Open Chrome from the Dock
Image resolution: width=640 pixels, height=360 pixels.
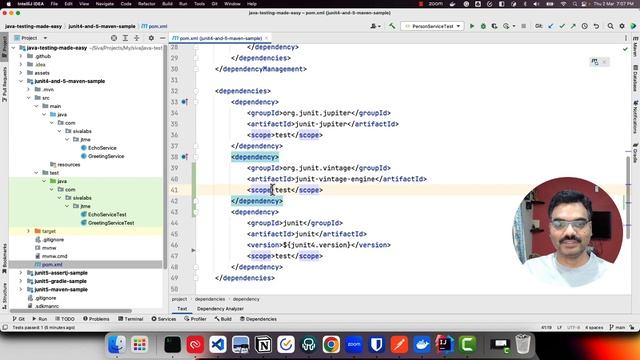331,344
